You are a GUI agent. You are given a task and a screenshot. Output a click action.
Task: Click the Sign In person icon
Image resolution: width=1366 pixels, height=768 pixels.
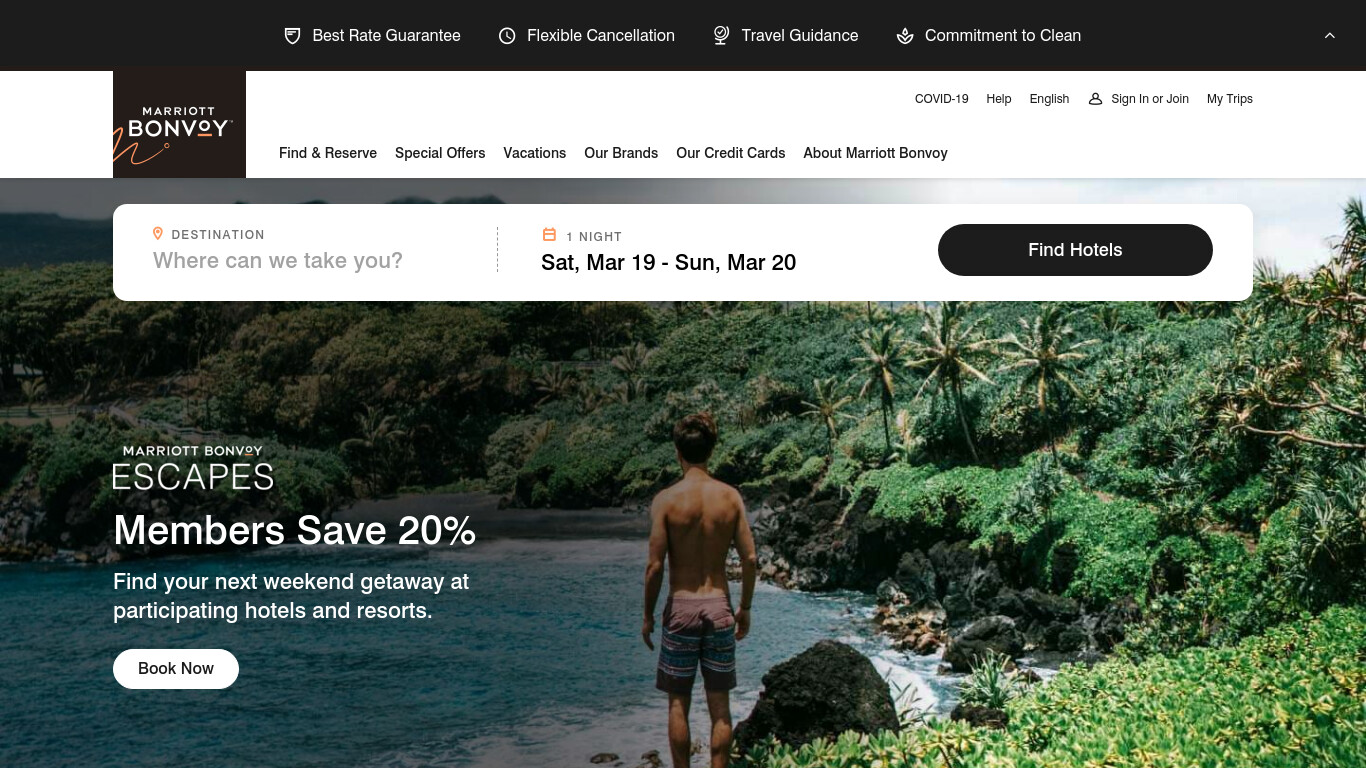pos(1095,99)
